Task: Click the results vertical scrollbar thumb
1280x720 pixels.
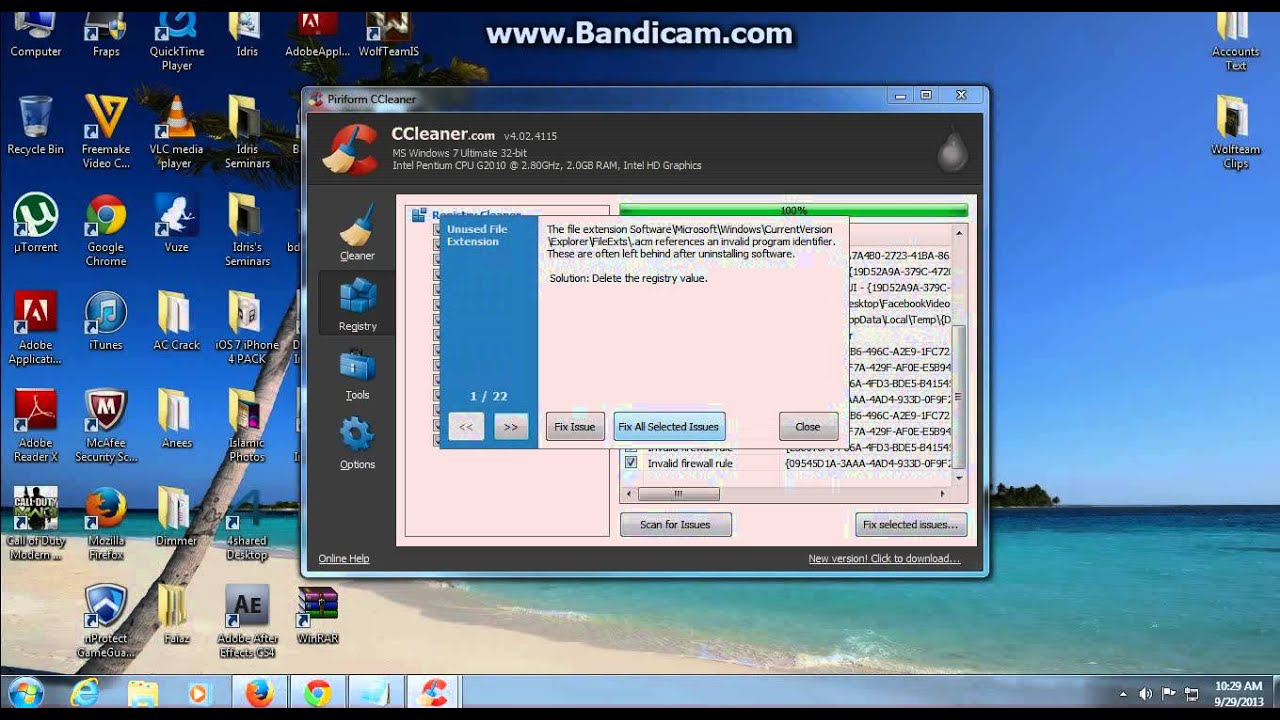Action: point(960,396)
